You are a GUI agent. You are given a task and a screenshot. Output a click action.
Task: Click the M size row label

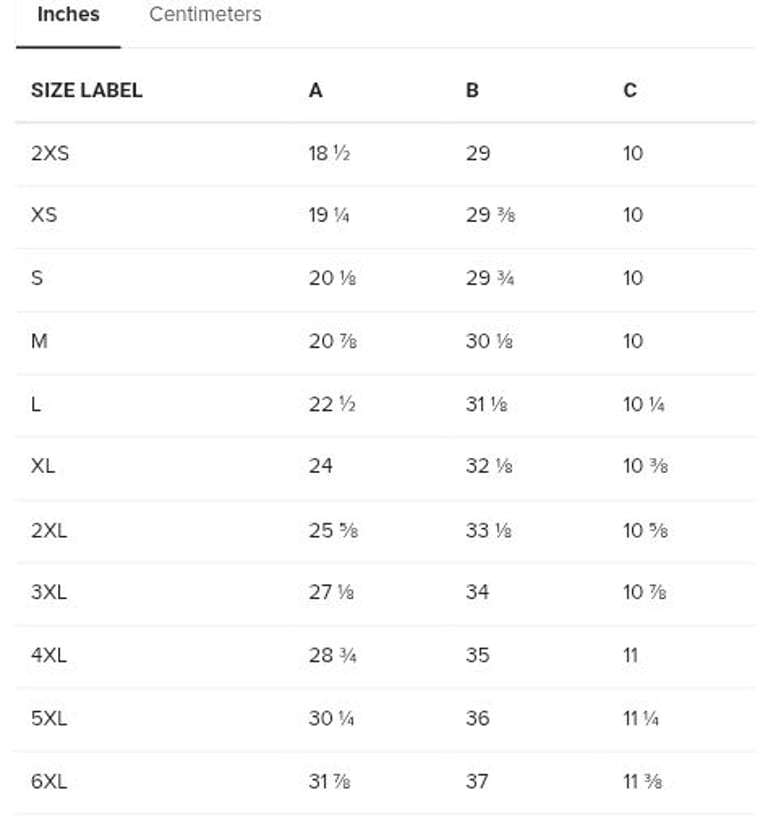39,341
